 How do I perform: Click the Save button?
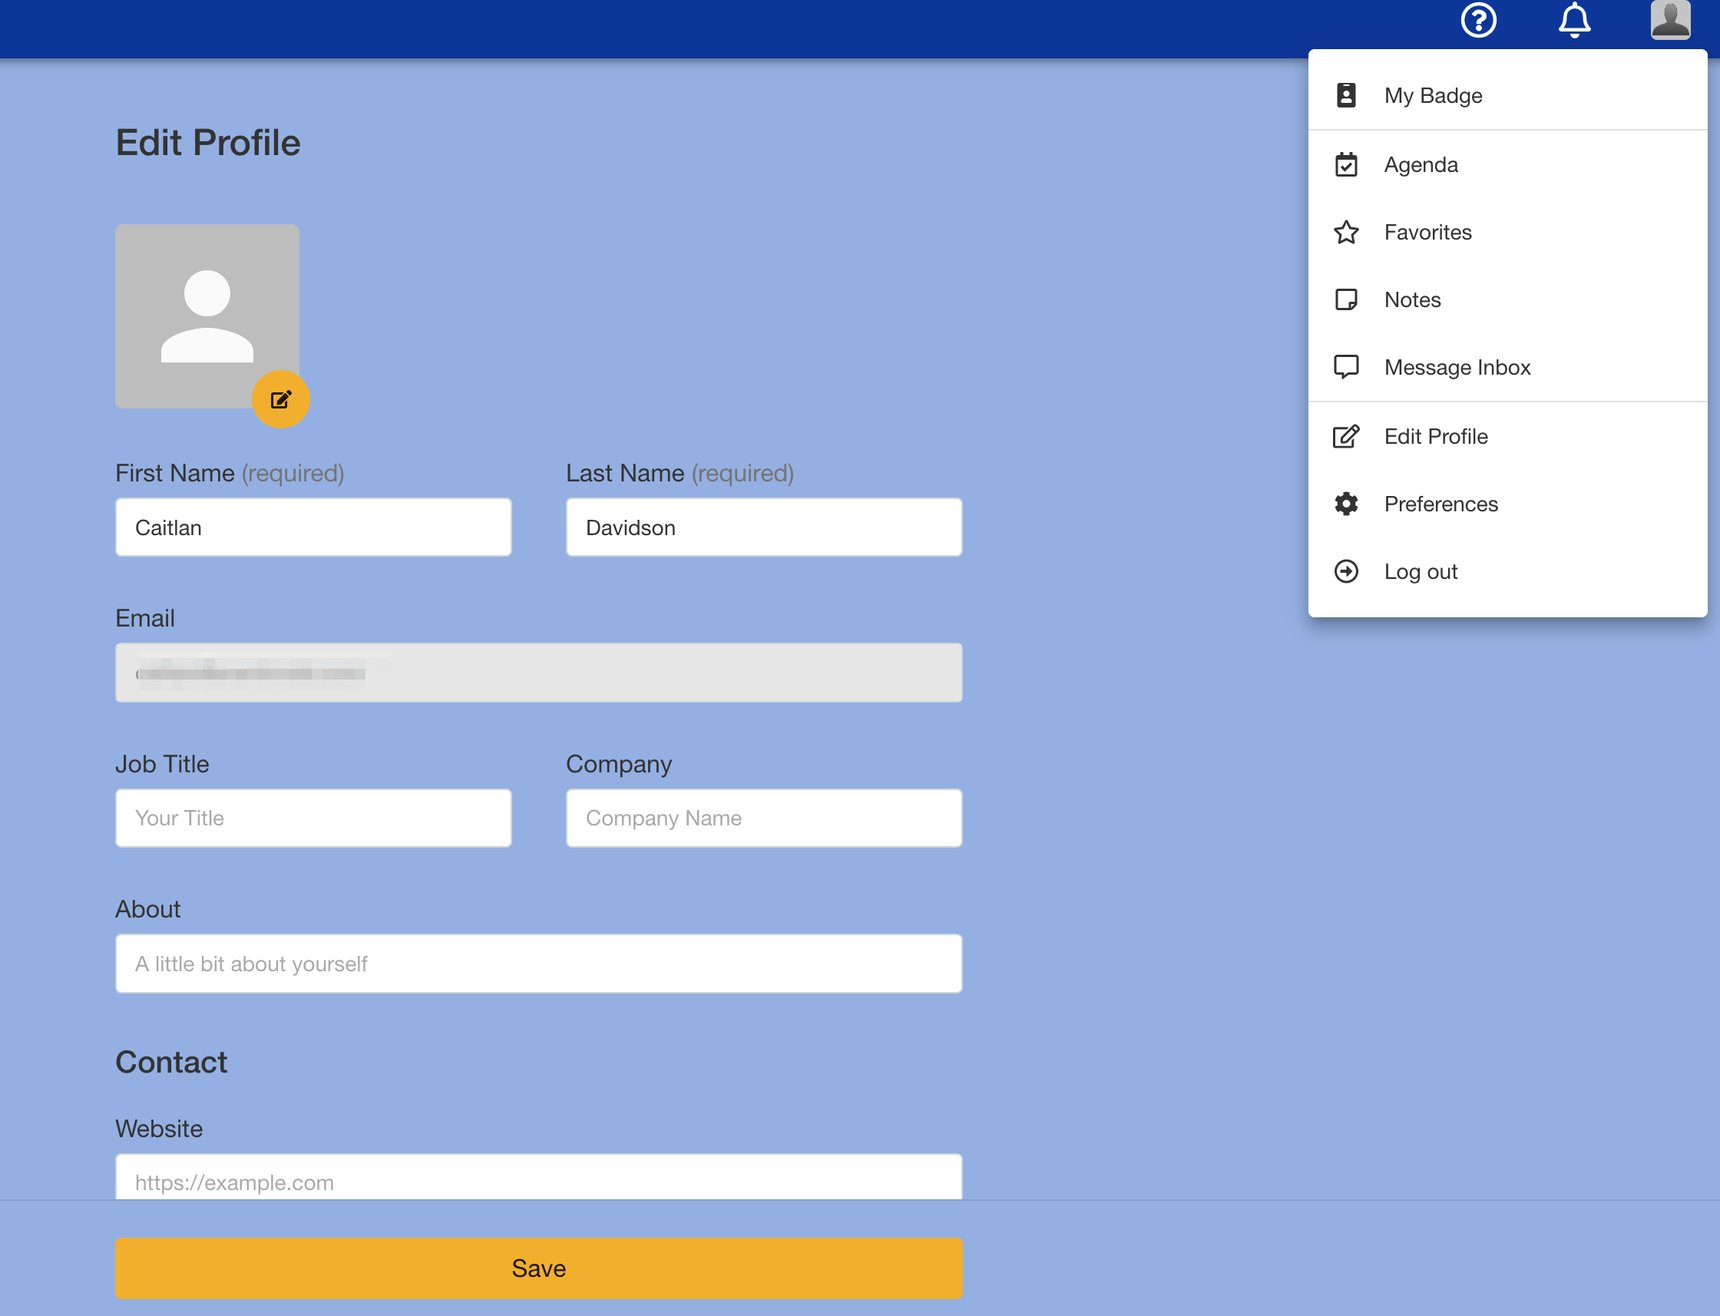pyautogui.click(x=538, y=1267)
